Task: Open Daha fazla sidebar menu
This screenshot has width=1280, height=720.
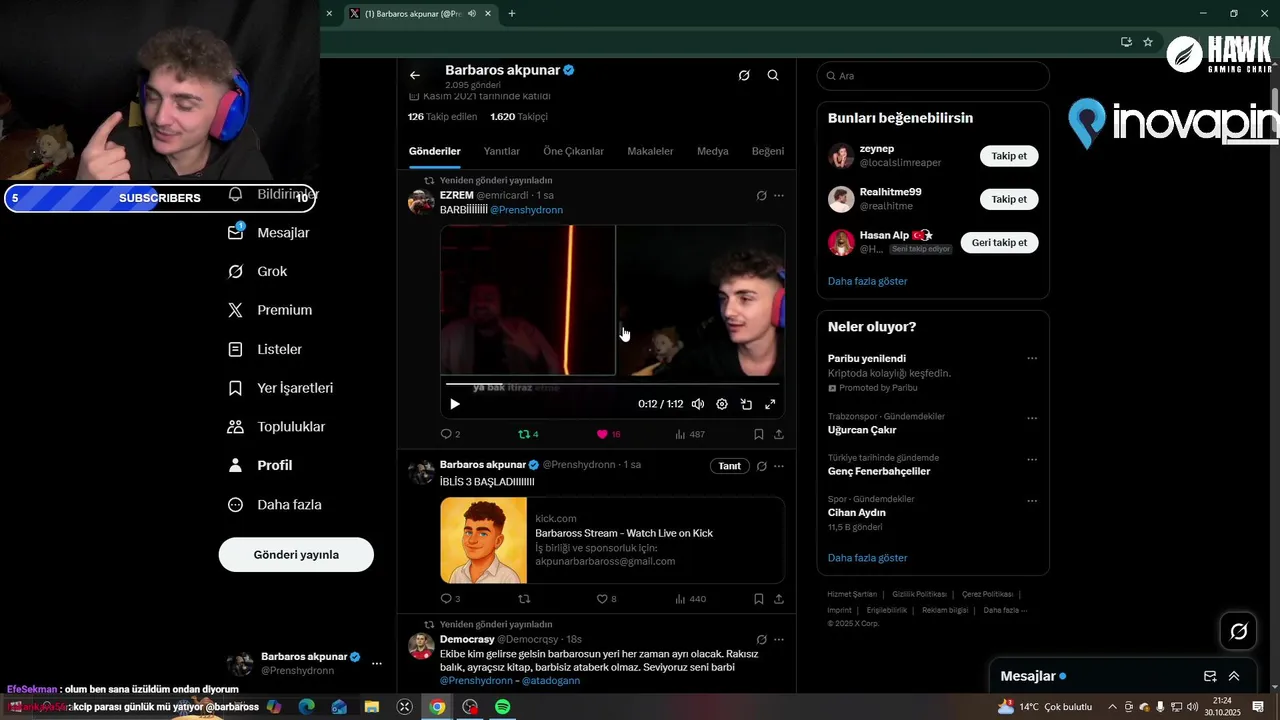Action: click(275, 505)
